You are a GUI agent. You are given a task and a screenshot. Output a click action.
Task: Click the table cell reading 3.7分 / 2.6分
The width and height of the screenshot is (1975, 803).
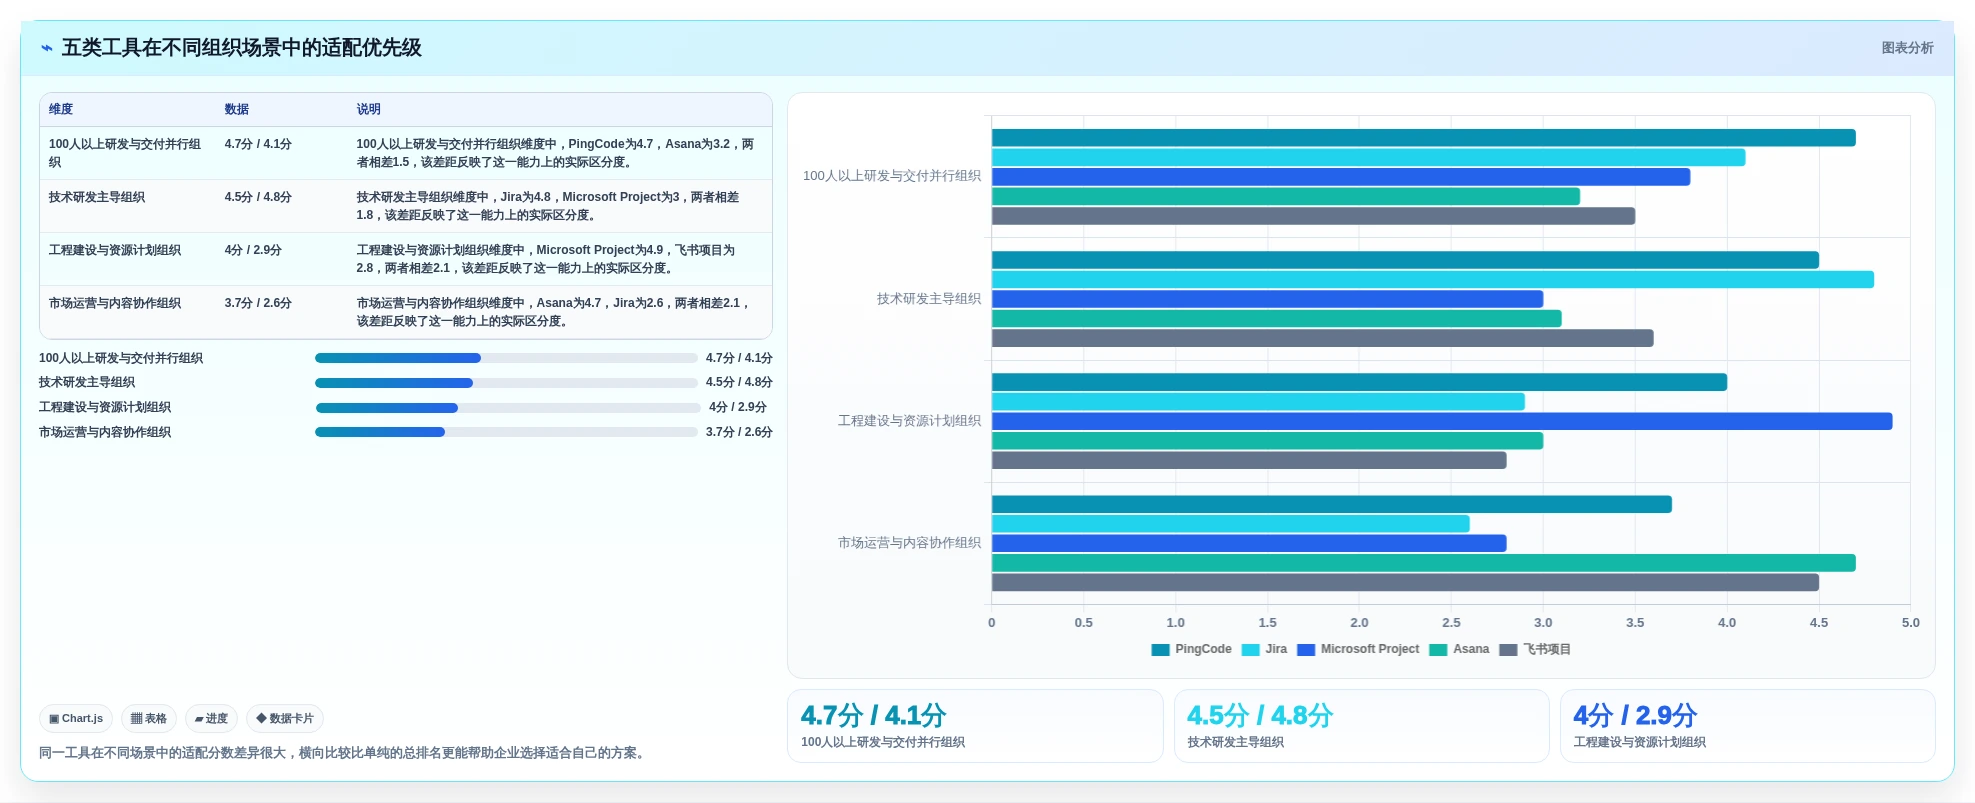click(x=258, y=303)
